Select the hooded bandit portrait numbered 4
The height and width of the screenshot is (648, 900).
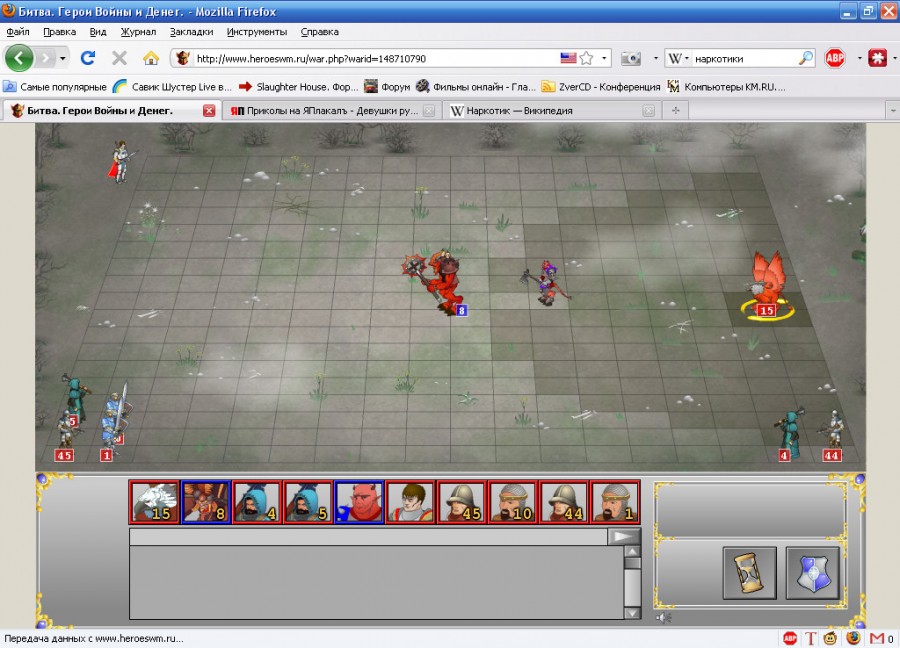(257, 502)
